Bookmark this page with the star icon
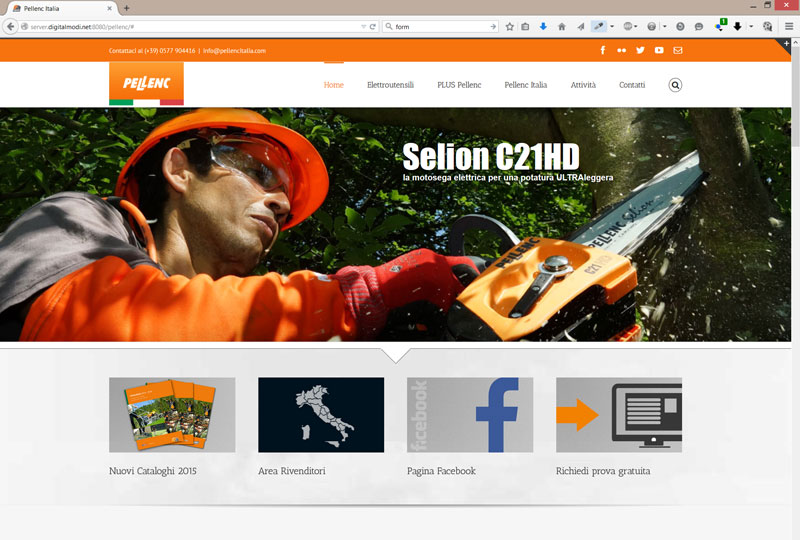800x540 pixels. tap(509, 27)
